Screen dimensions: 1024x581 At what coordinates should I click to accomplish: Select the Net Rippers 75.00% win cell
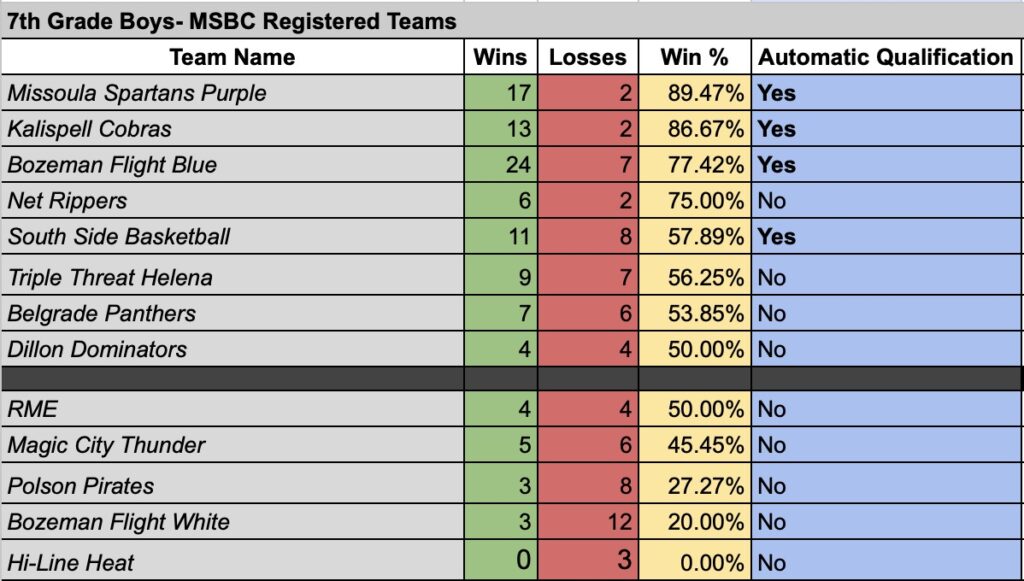tap(695, 201)
